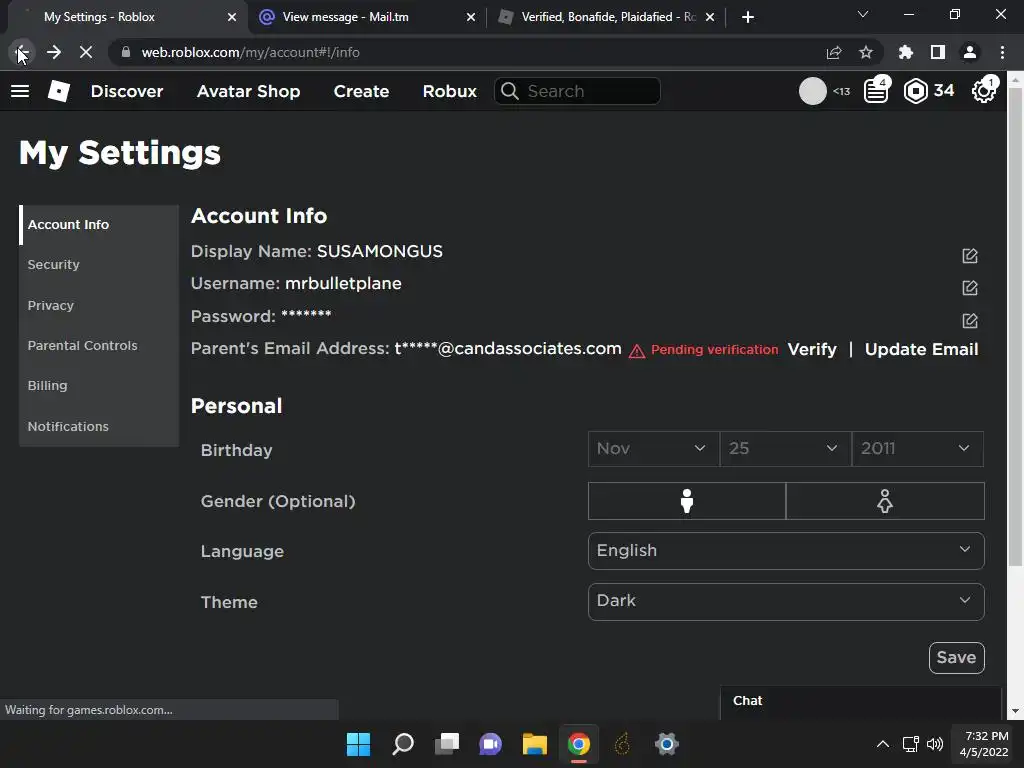Open the Theme dropdown
This screenshot has height=768, width=1024.
(786, 601)
